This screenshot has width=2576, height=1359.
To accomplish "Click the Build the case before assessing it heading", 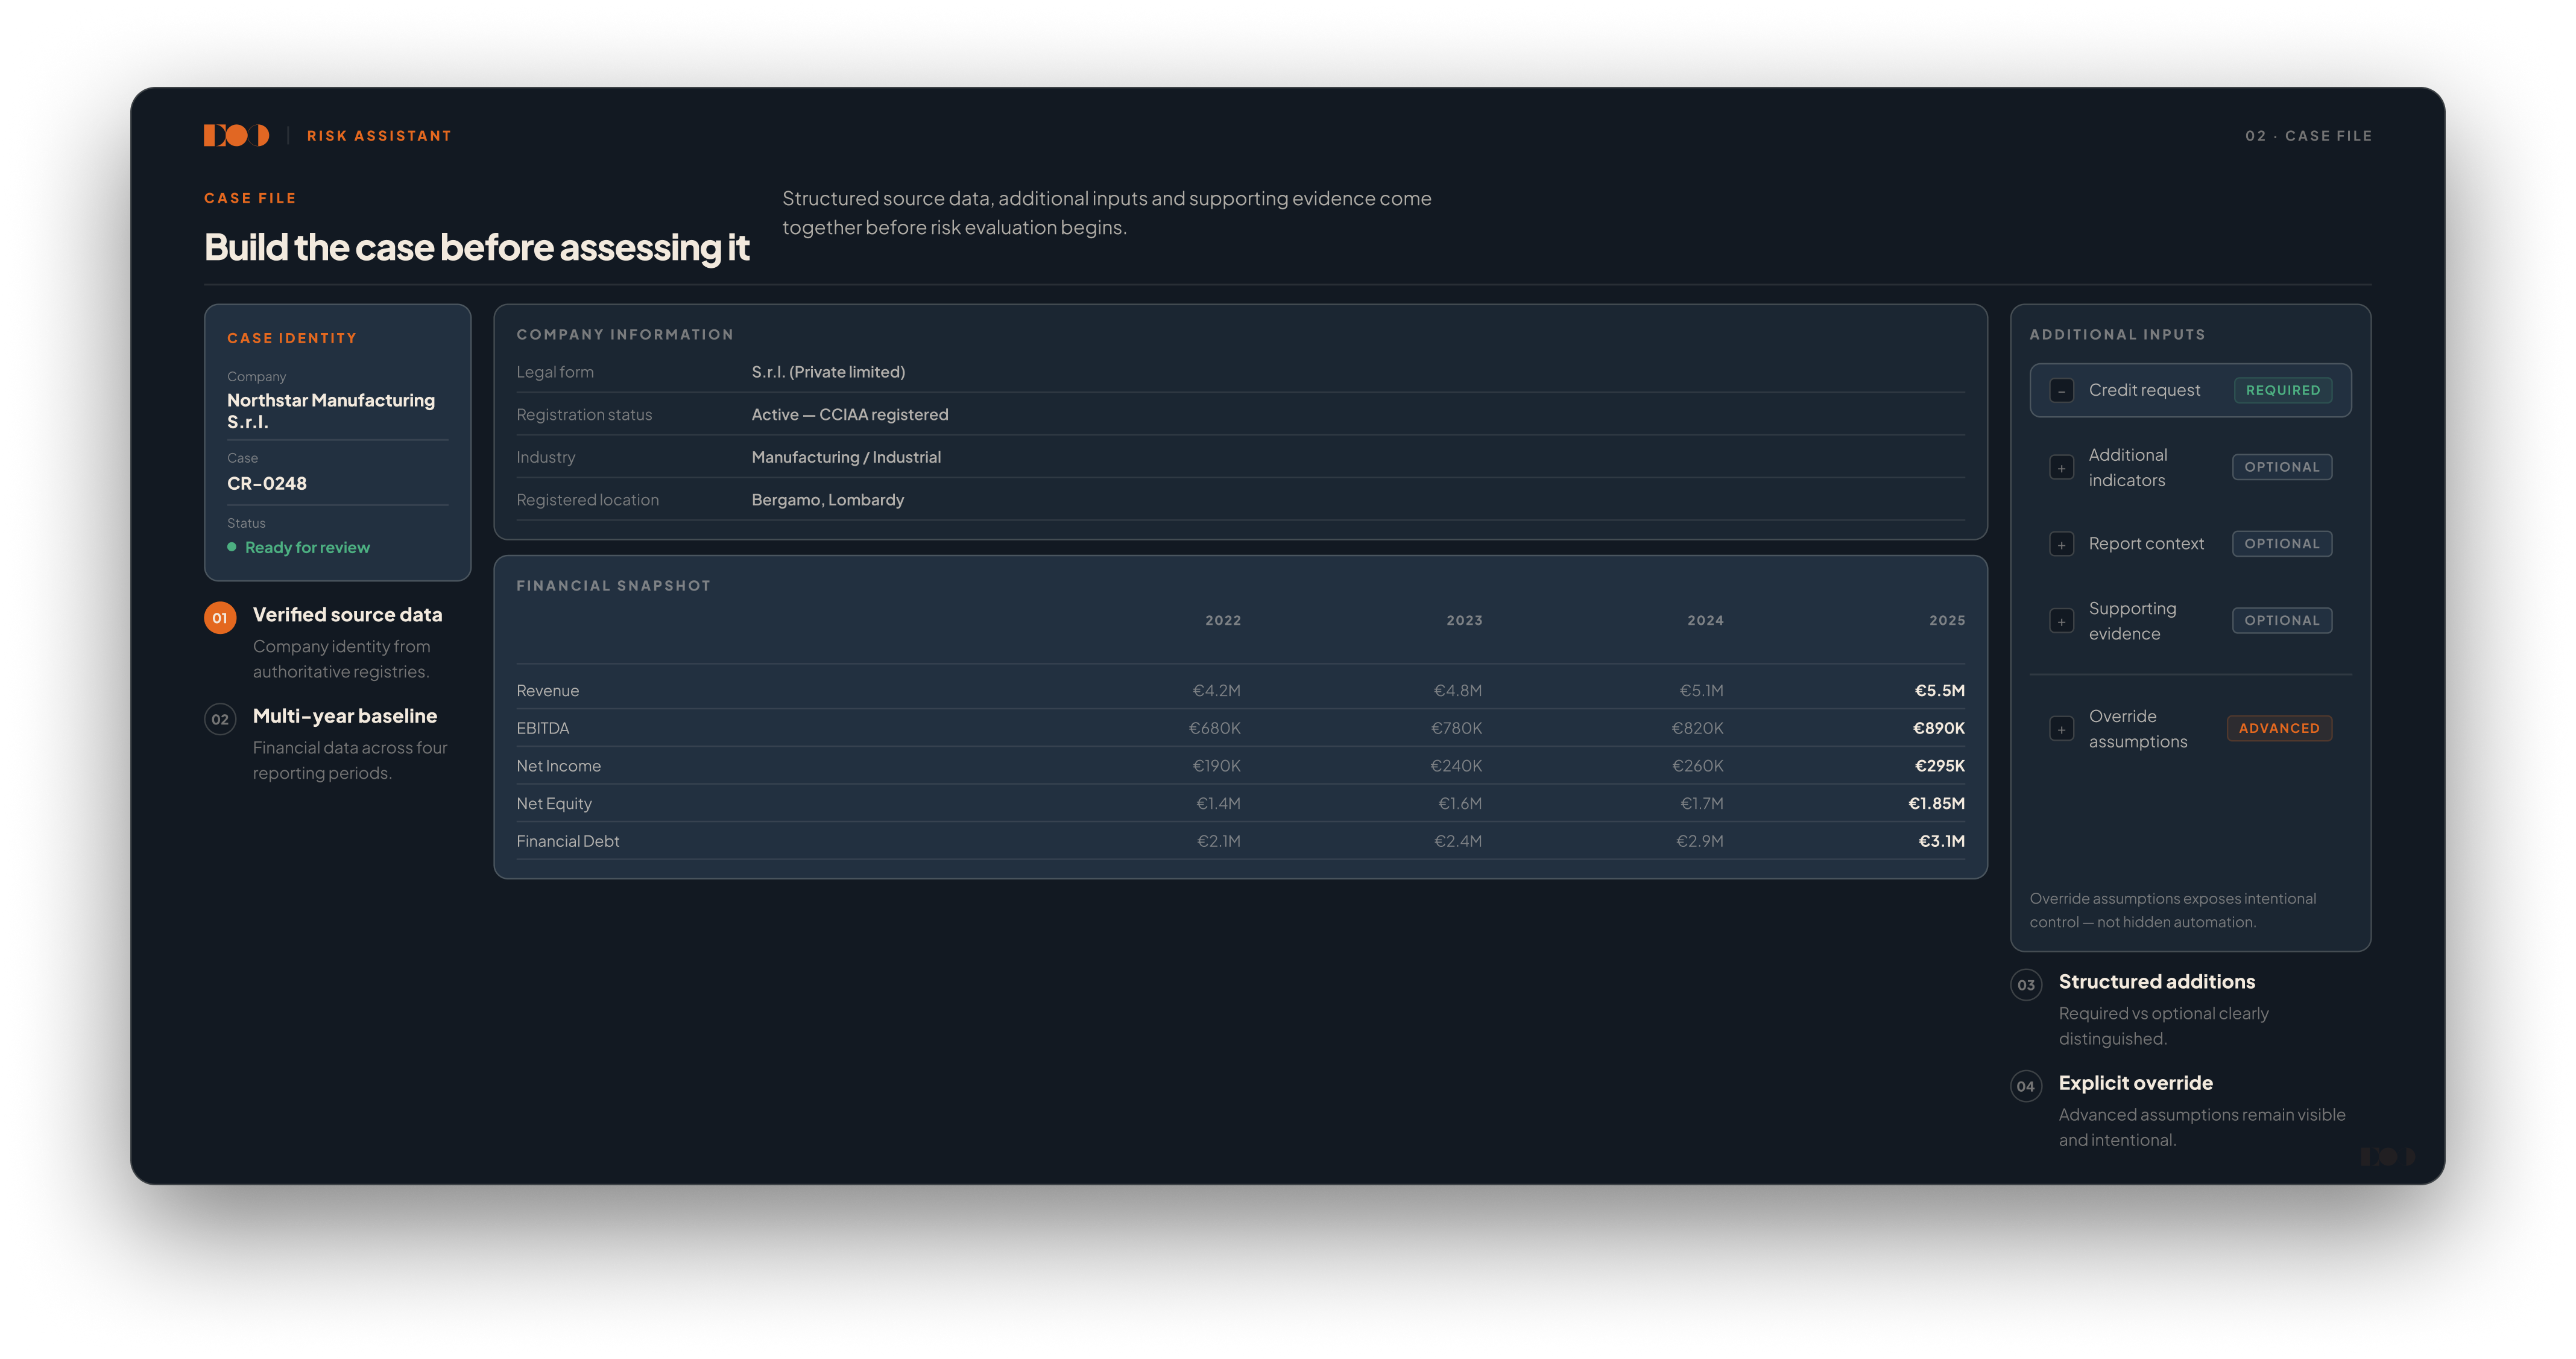I will 476,247.
